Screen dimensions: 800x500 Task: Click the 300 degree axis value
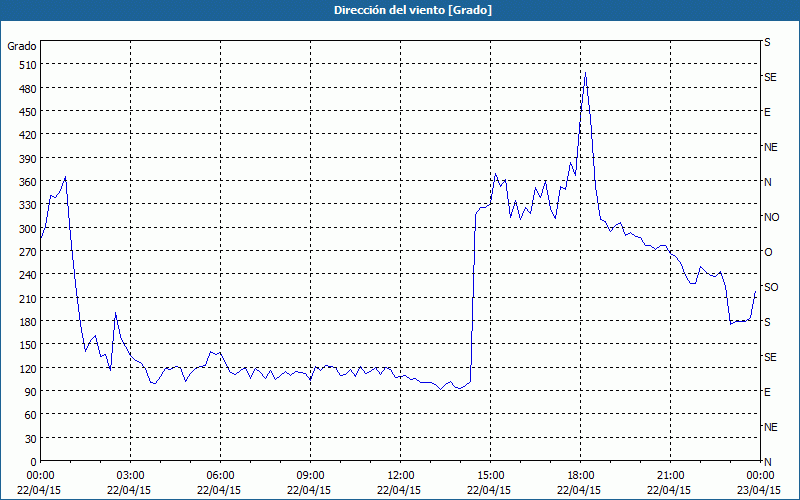pos(28,229)
